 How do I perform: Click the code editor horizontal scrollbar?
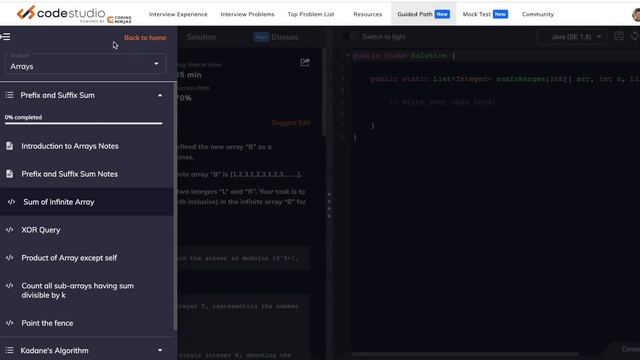tap(464, 354)
